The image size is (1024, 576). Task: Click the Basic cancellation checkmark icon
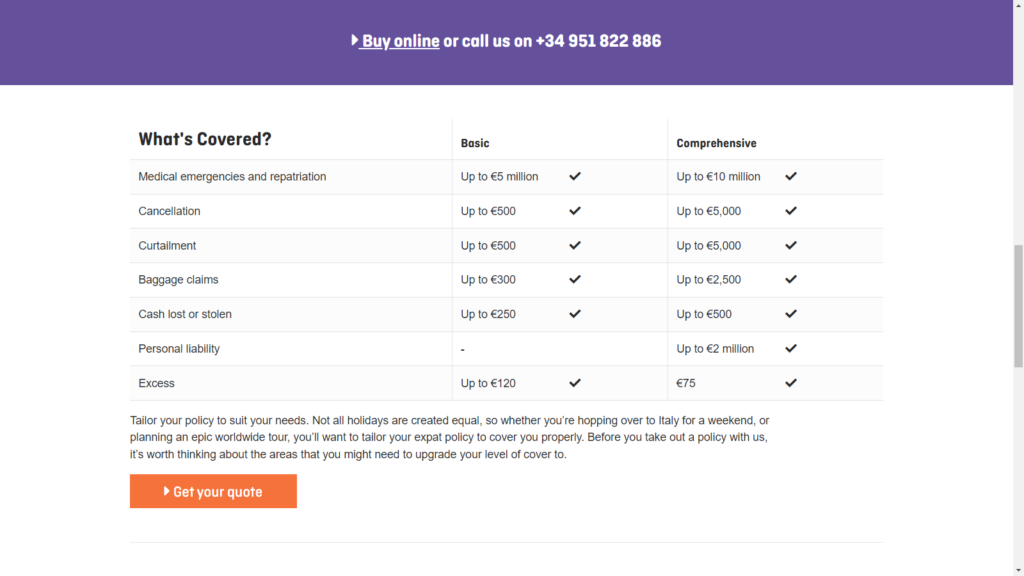(x=575, y=211)
